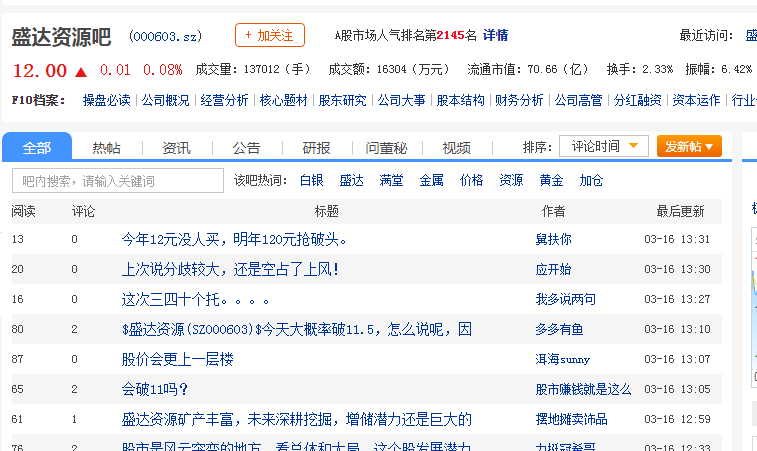Viewport: 757px width, 451px height.
Task: Click the 财务分析 F10 link
Action: point(519,100)
